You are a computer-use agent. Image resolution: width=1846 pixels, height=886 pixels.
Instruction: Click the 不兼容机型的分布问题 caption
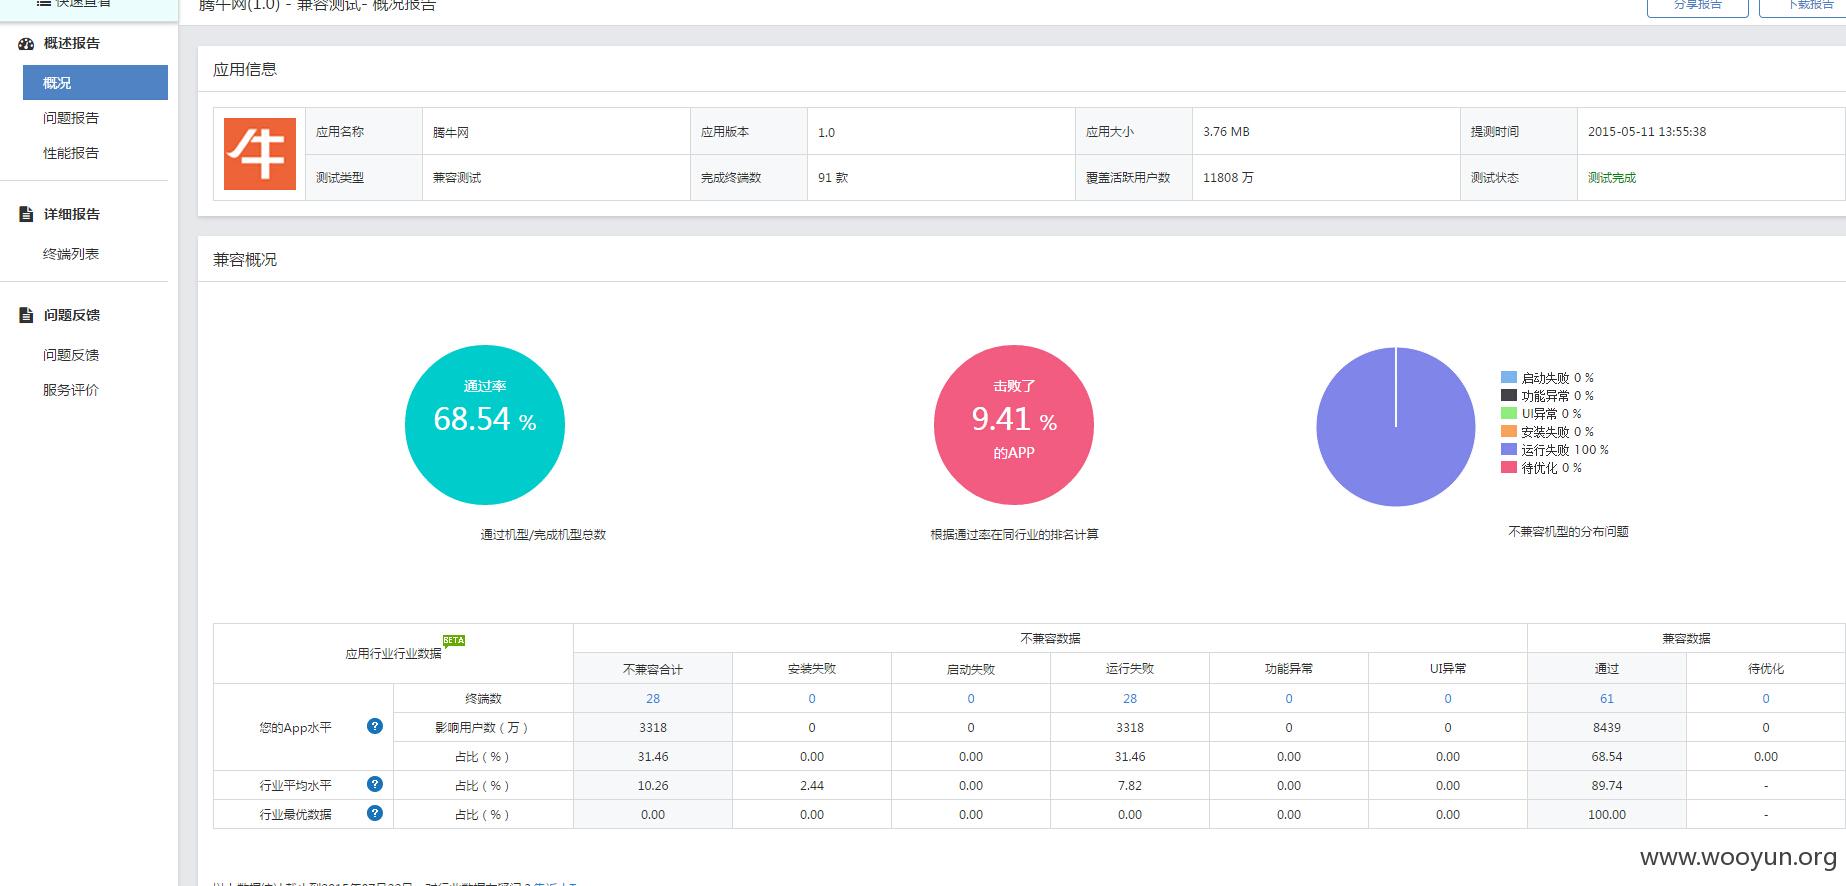(1568, 532)
